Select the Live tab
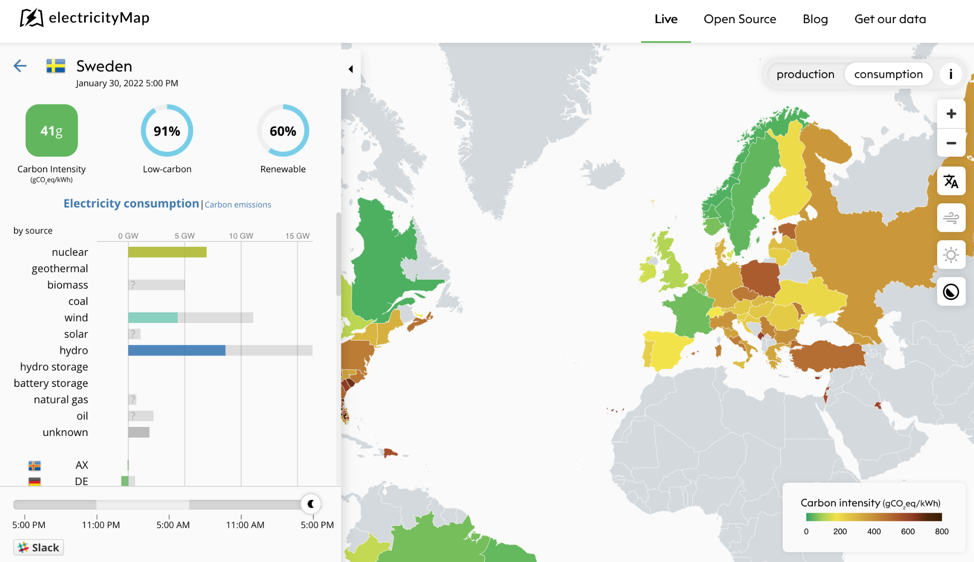Image resolution: width=974 pixels, height=562 pixels. [665, 19]
